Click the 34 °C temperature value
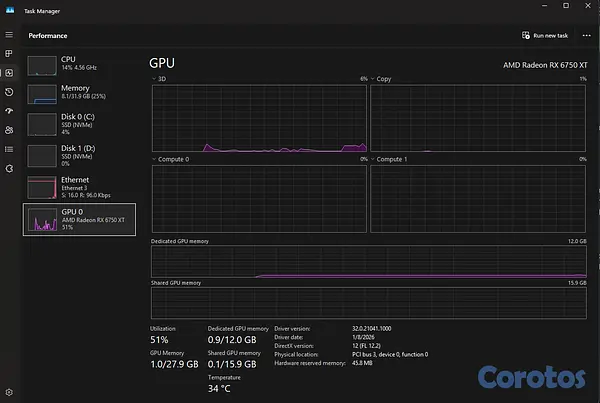 click(x=219, y=389)
